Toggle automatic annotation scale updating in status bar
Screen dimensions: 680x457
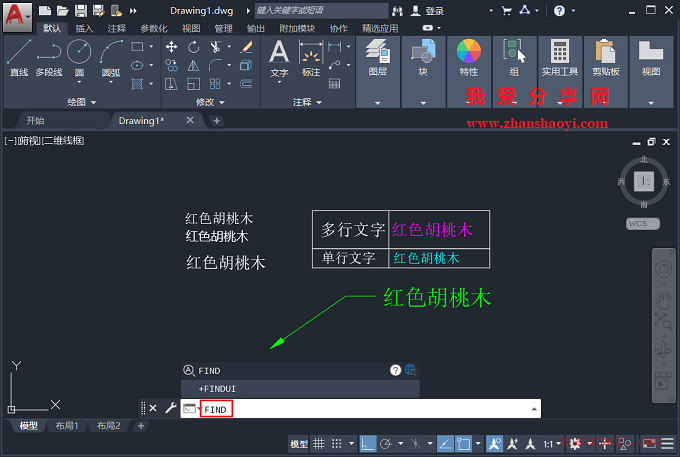click(512, 444)
